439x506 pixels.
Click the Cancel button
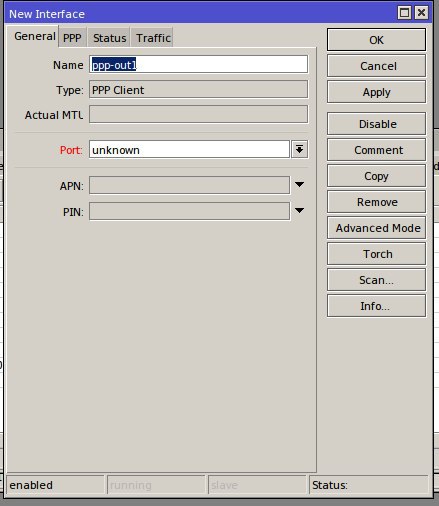(x=376, y=66)
